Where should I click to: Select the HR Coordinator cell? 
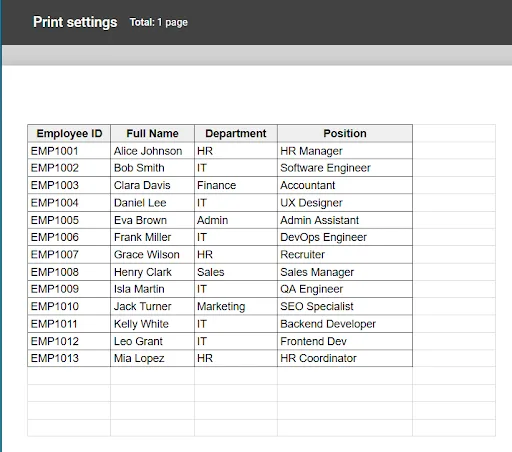pos(345,358)
